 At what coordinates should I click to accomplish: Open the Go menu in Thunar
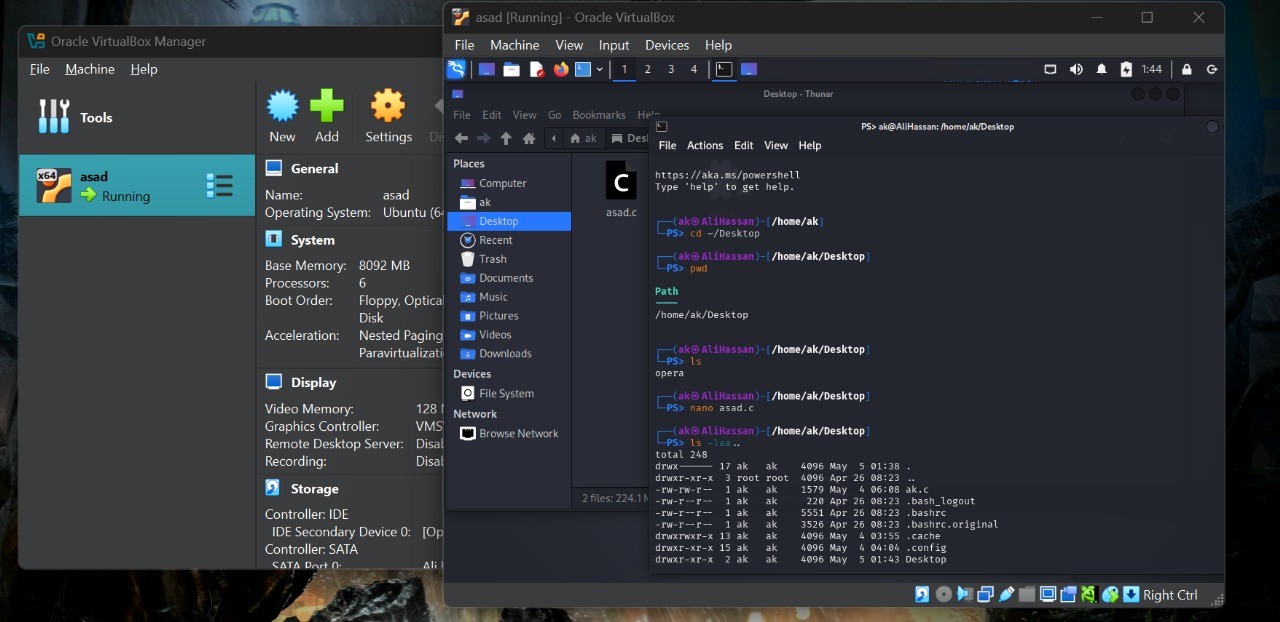(554, 115)
